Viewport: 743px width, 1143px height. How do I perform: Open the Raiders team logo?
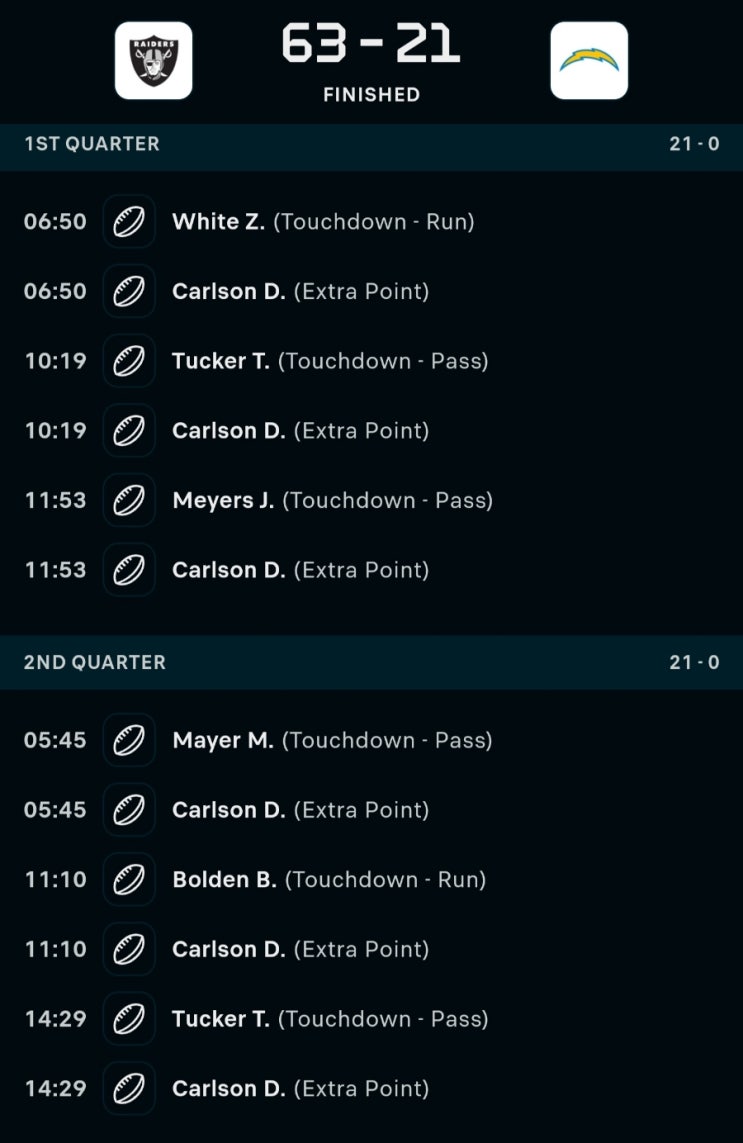(x=153, y=61)
